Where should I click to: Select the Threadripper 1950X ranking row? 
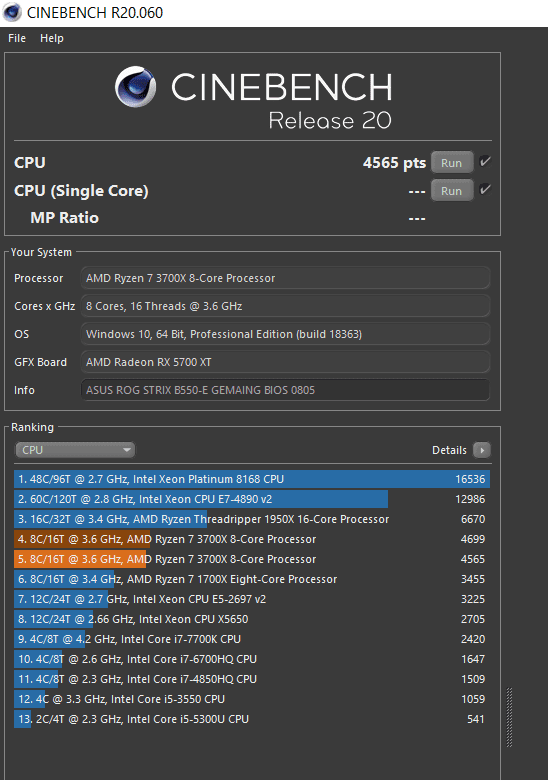[252, 519]
